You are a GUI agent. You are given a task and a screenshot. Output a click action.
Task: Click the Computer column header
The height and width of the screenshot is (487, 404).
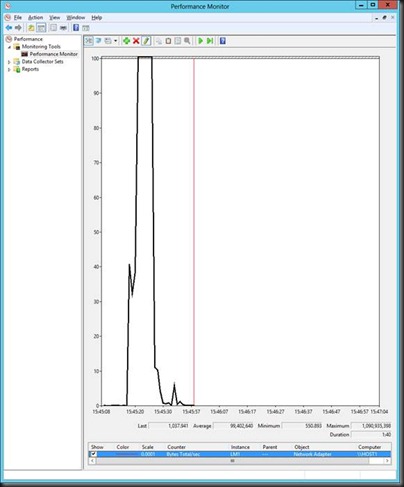click(x=369, y=447)
